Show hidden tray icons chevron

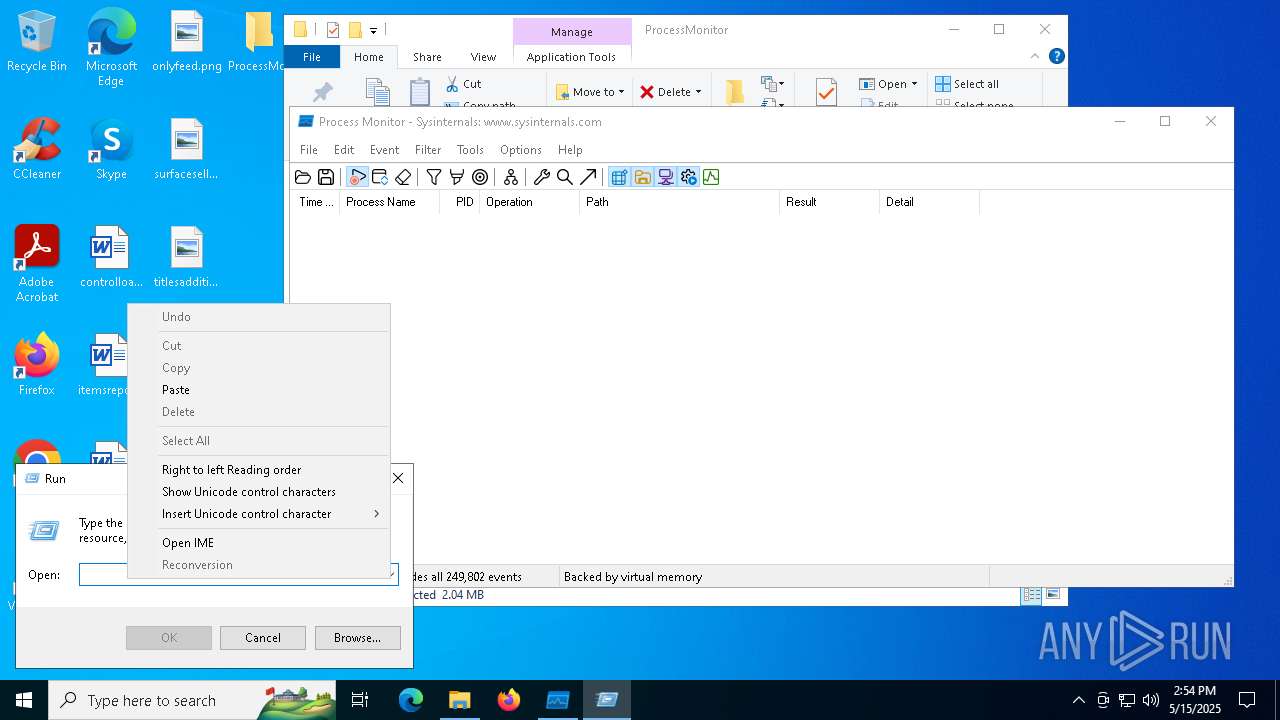coord(1078,700)
